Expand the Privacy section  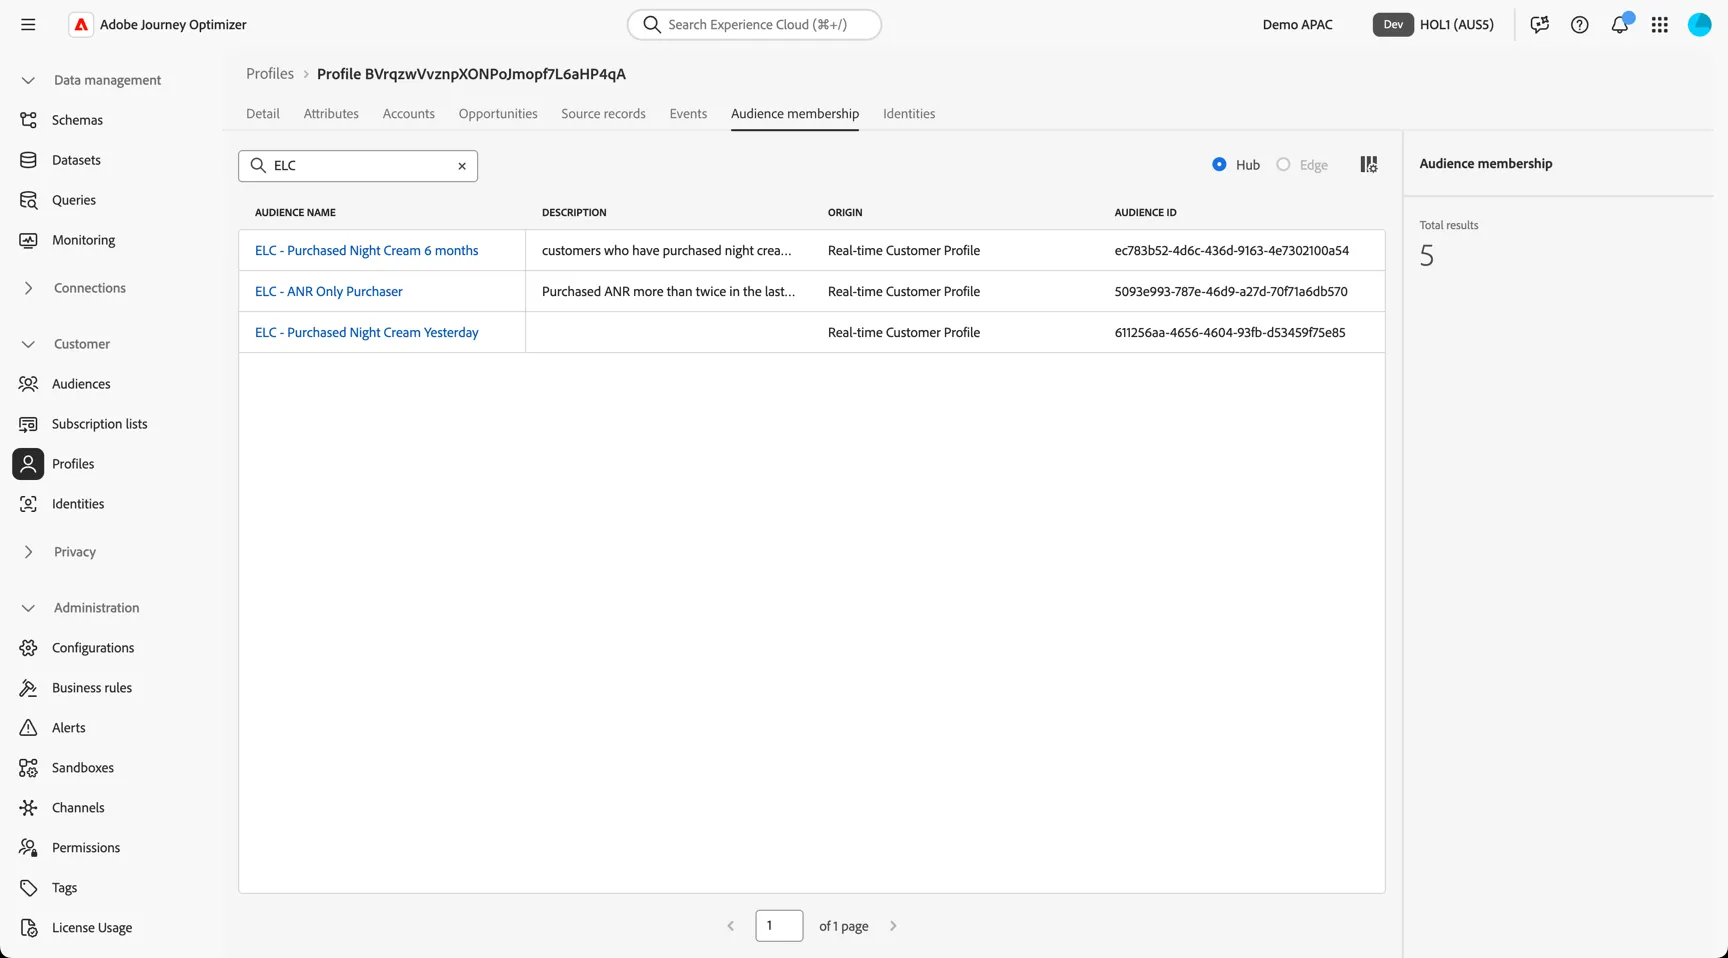coord(28,552)
